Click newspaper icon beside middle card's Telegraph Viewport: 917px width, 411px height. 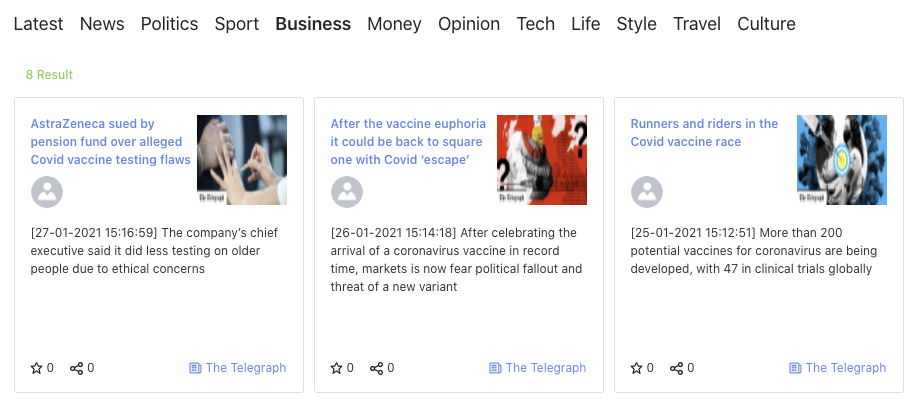click(495, 368)
